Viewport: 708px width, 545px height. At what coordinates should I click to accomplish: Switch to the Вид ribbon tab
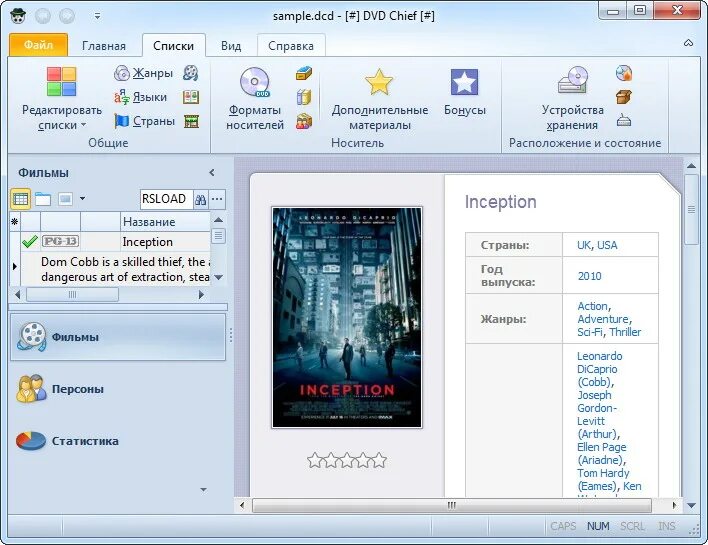tap(231, 46)
